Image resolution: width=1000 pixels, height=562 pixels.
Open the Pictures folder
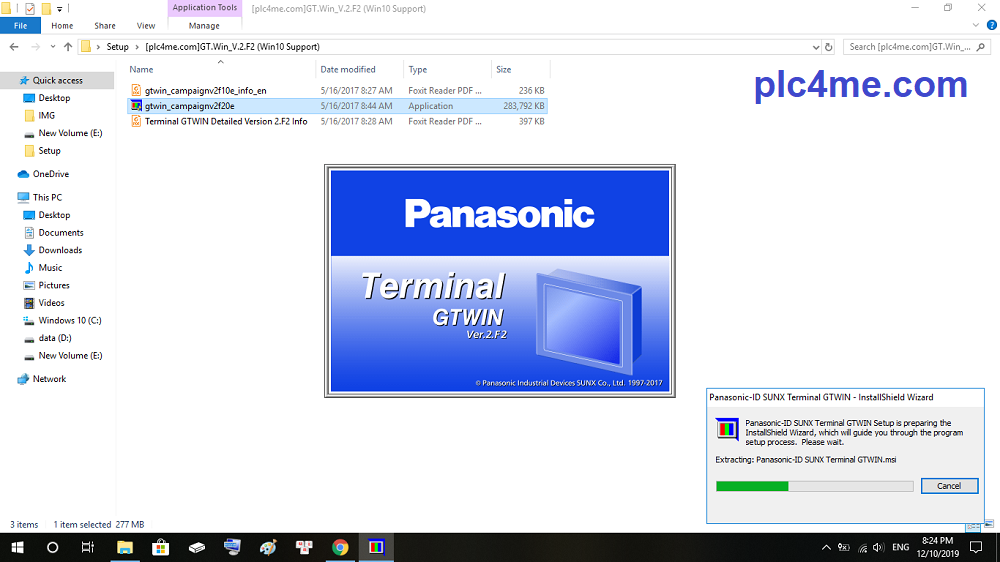point(54,285)
